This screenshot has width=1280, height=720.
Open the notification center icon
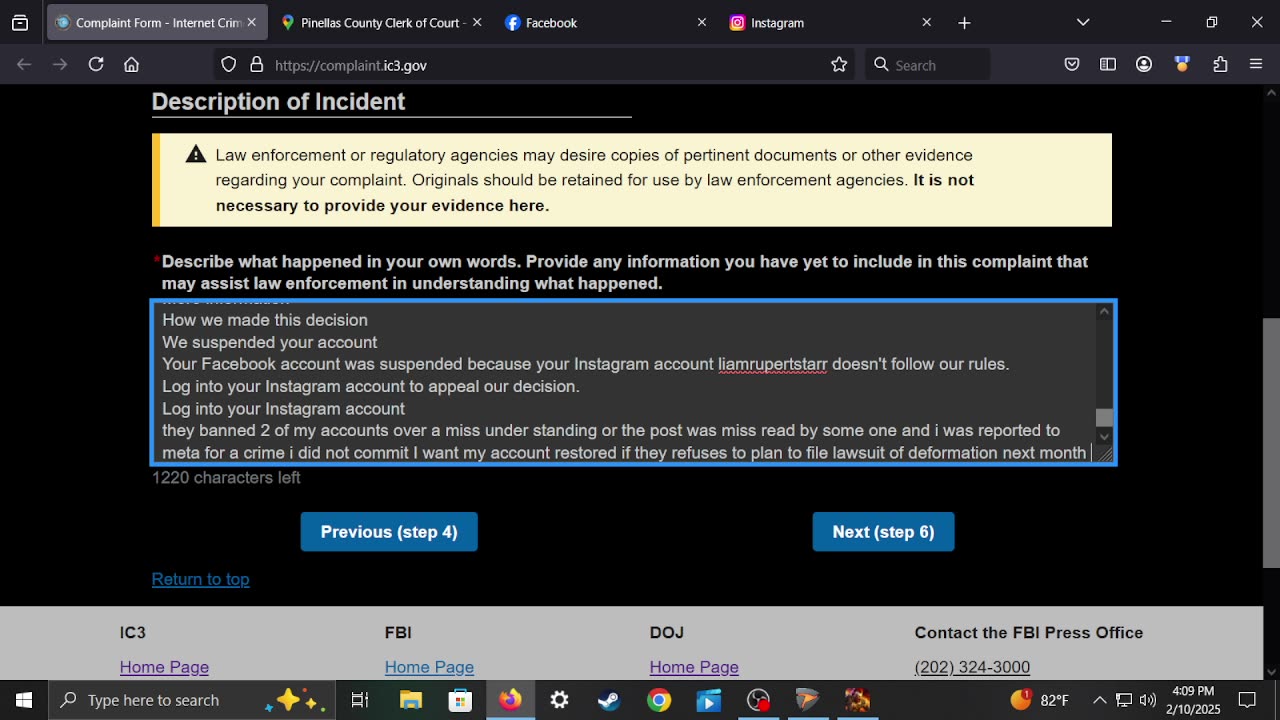click(1247, 700)
